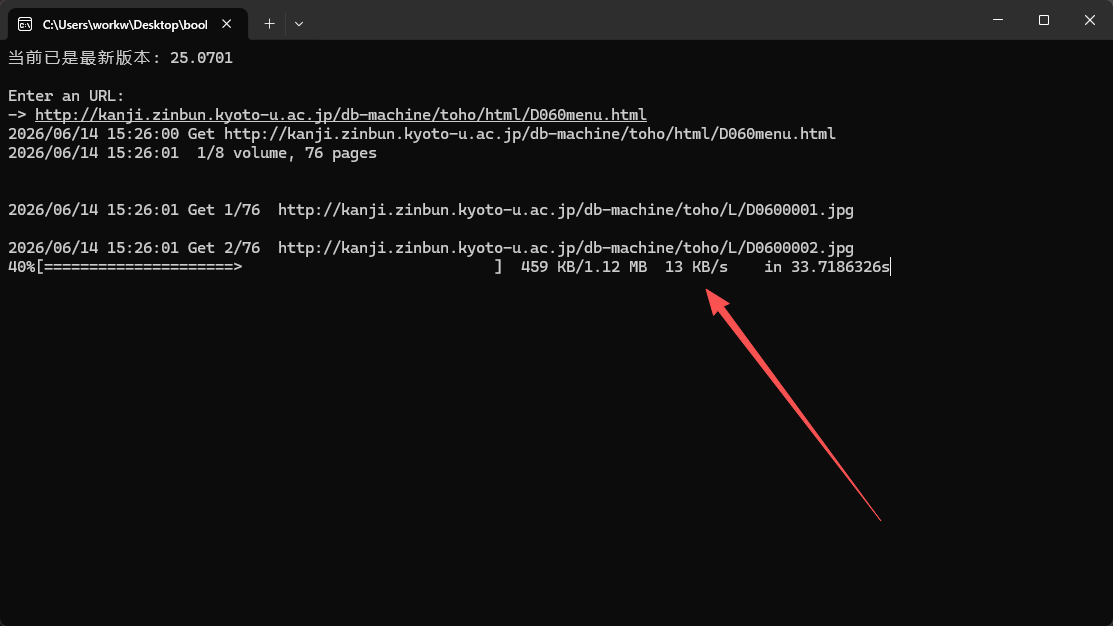
Task: Click the terminal icon on the tab
Action: [25, 24]
